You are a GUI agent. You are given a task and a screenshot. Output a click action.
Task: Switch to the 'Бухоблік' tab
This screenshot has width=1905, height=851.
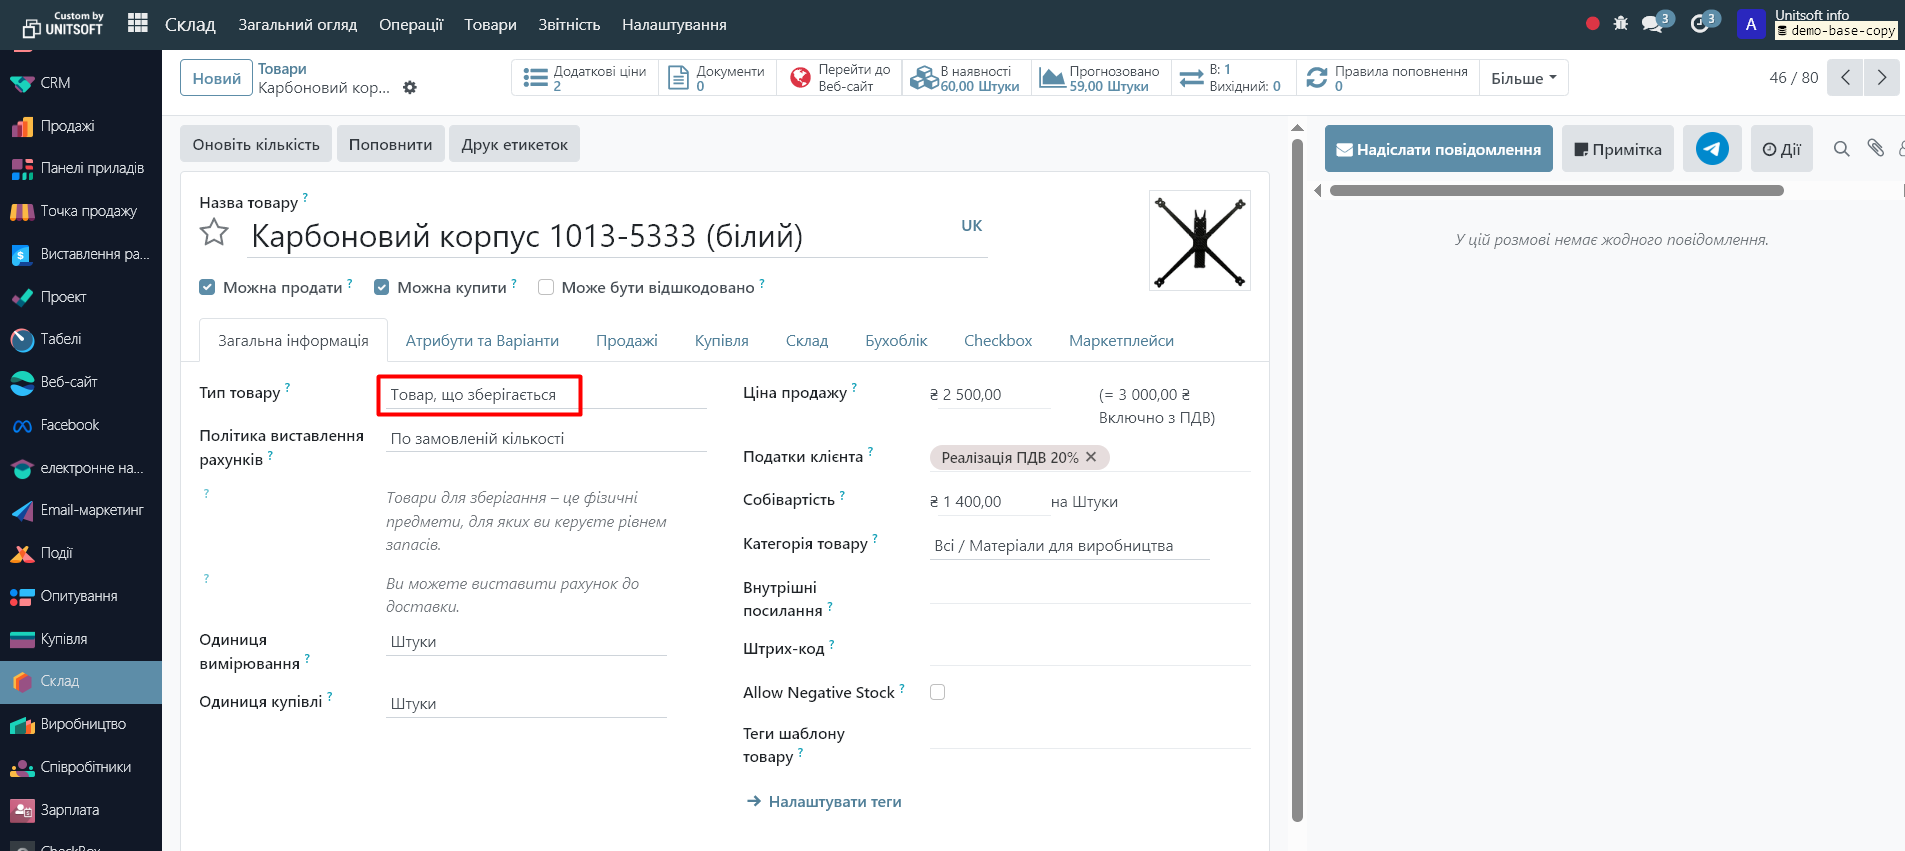click(x=896, y=341)
